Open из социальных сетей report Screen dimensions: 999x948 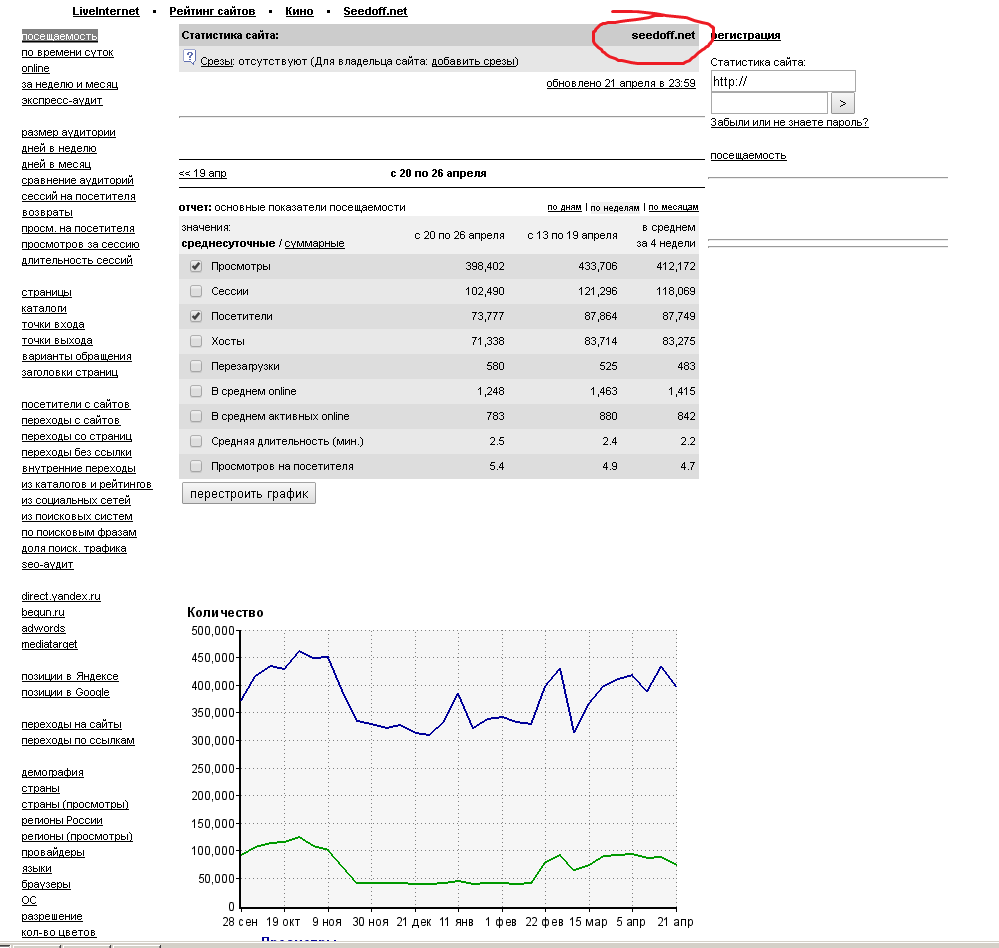pyautogui.click(x=76, y=500)
